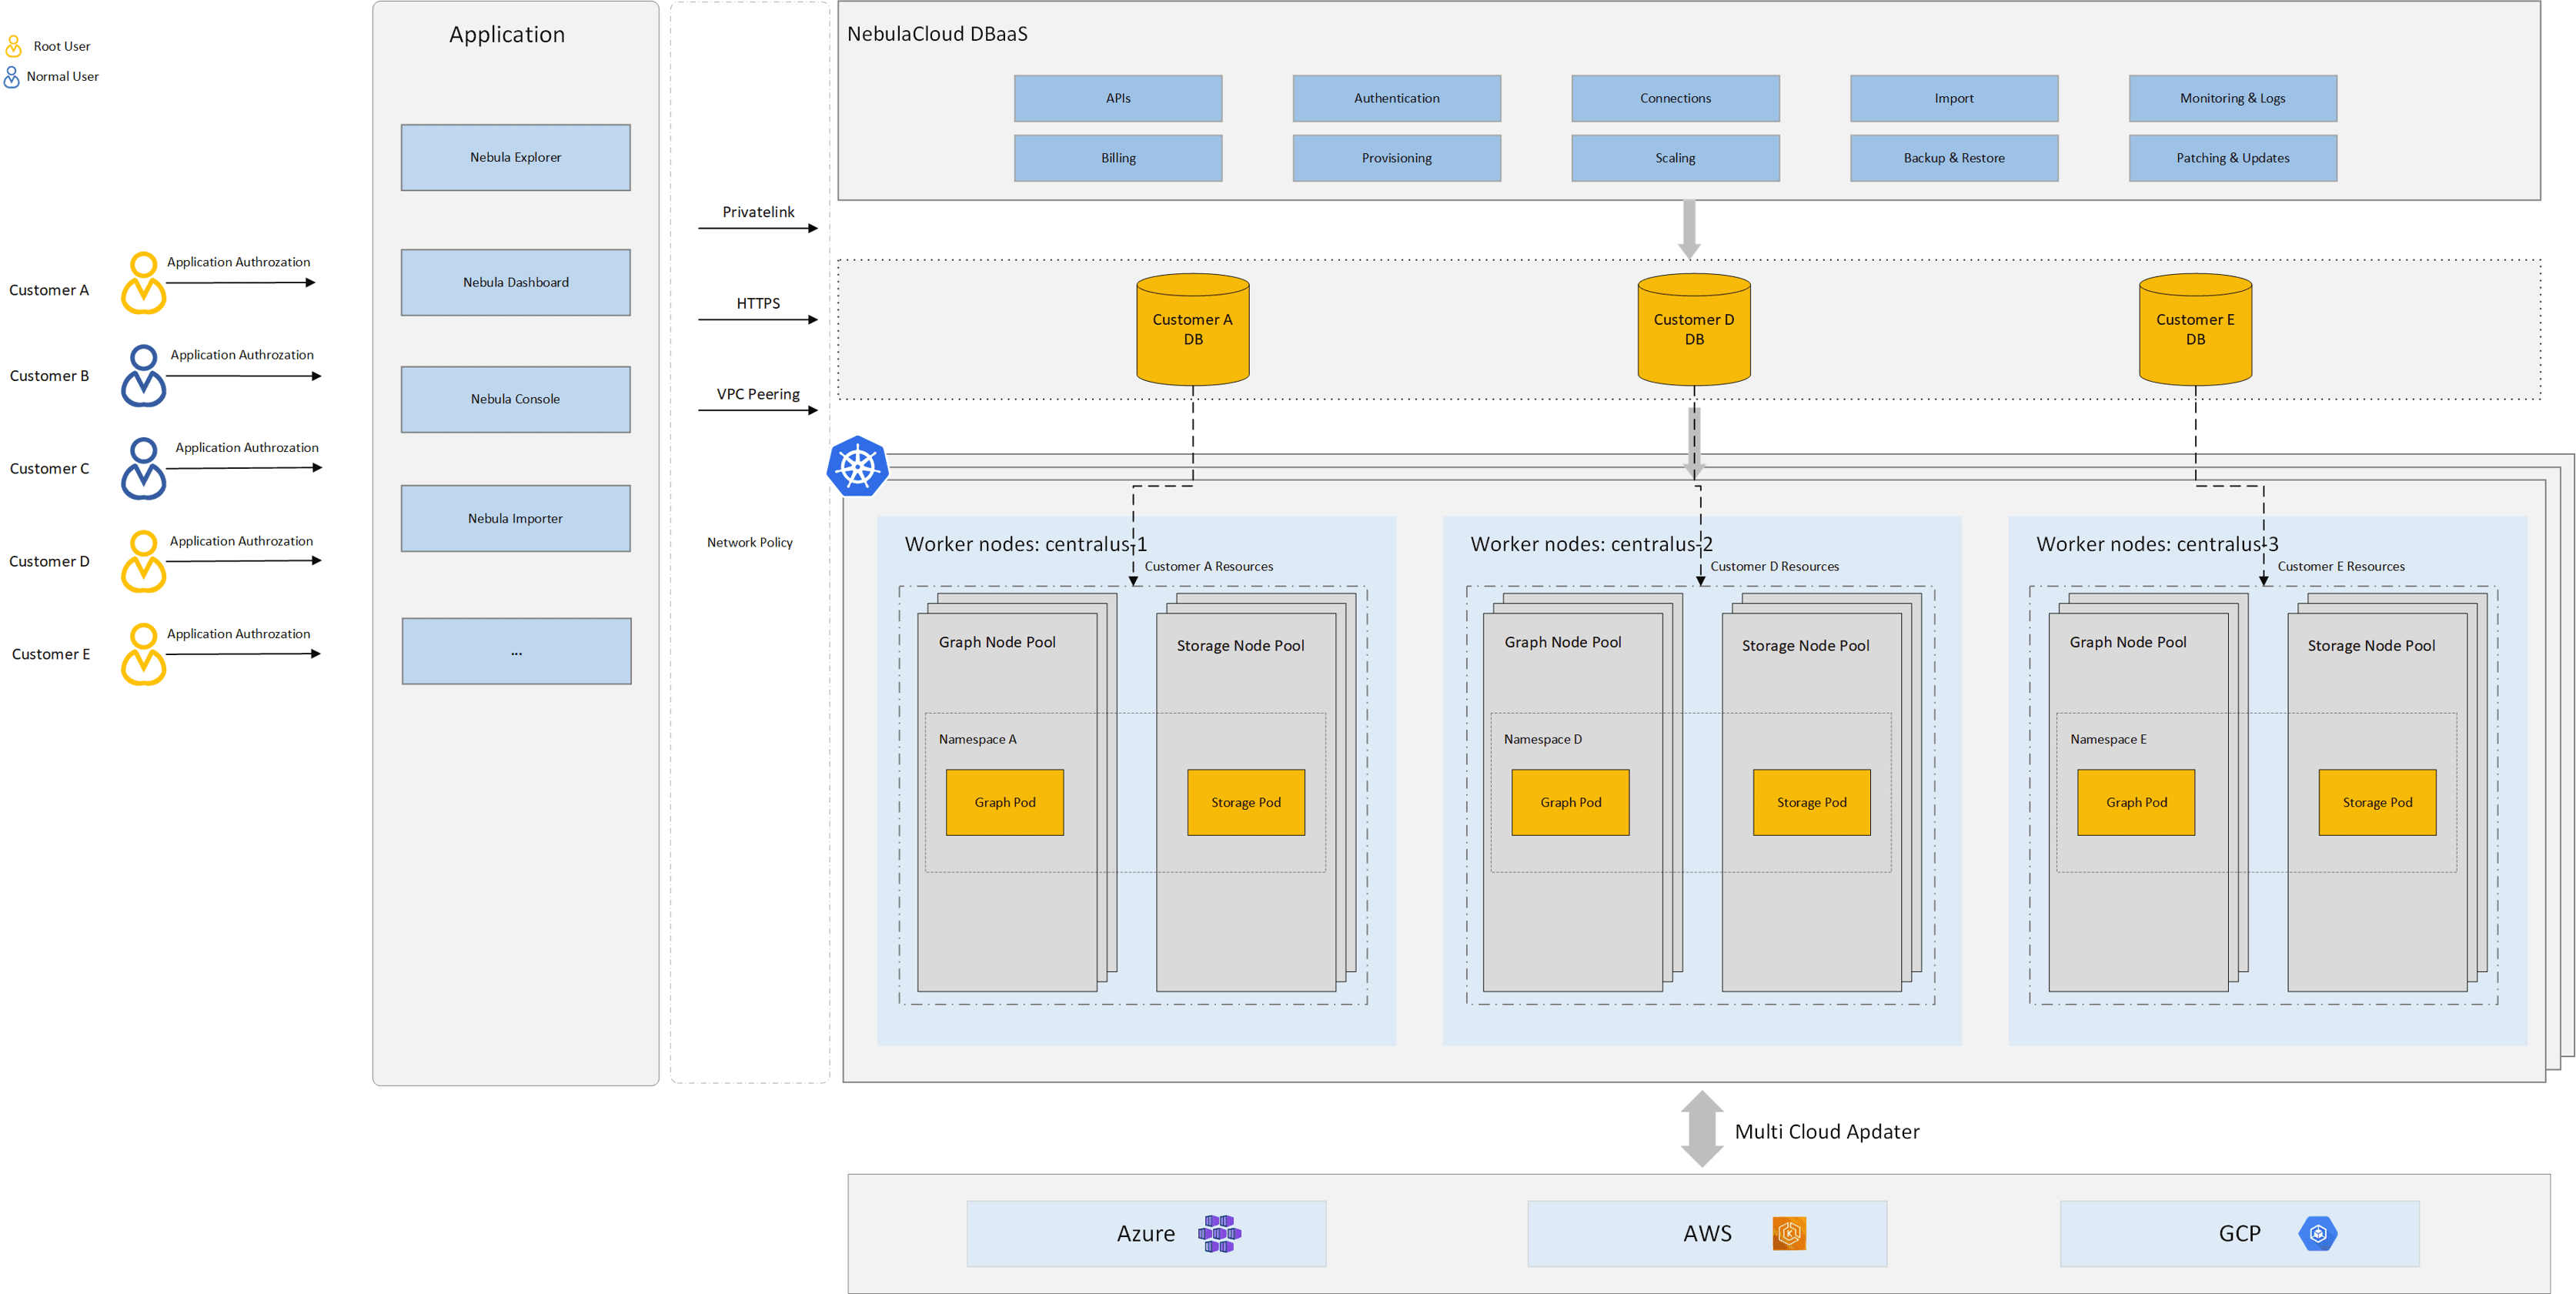Select the Nebula Importer box
This screenshot has height=1294, width=2576.
[516, 519]
